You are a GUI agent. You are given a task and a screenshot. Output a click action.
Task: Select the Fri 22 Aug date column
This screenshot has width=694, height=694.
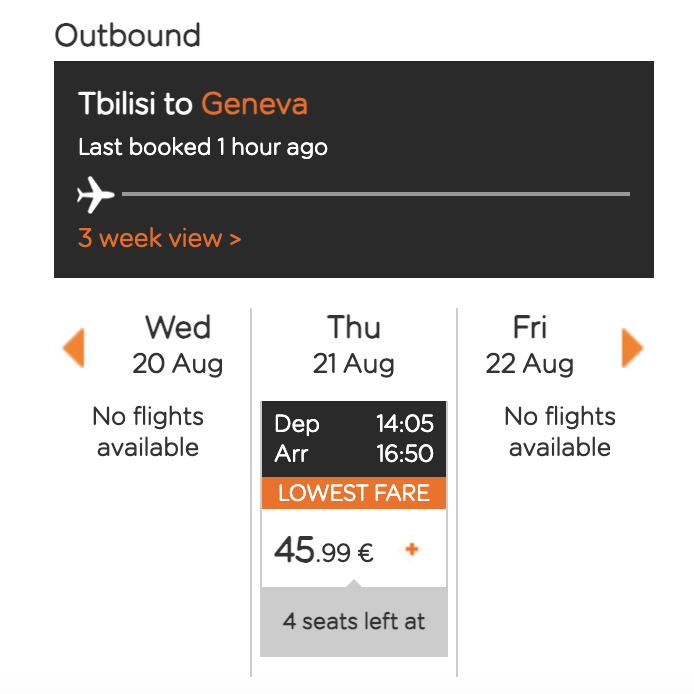click(x=529, y=345)
